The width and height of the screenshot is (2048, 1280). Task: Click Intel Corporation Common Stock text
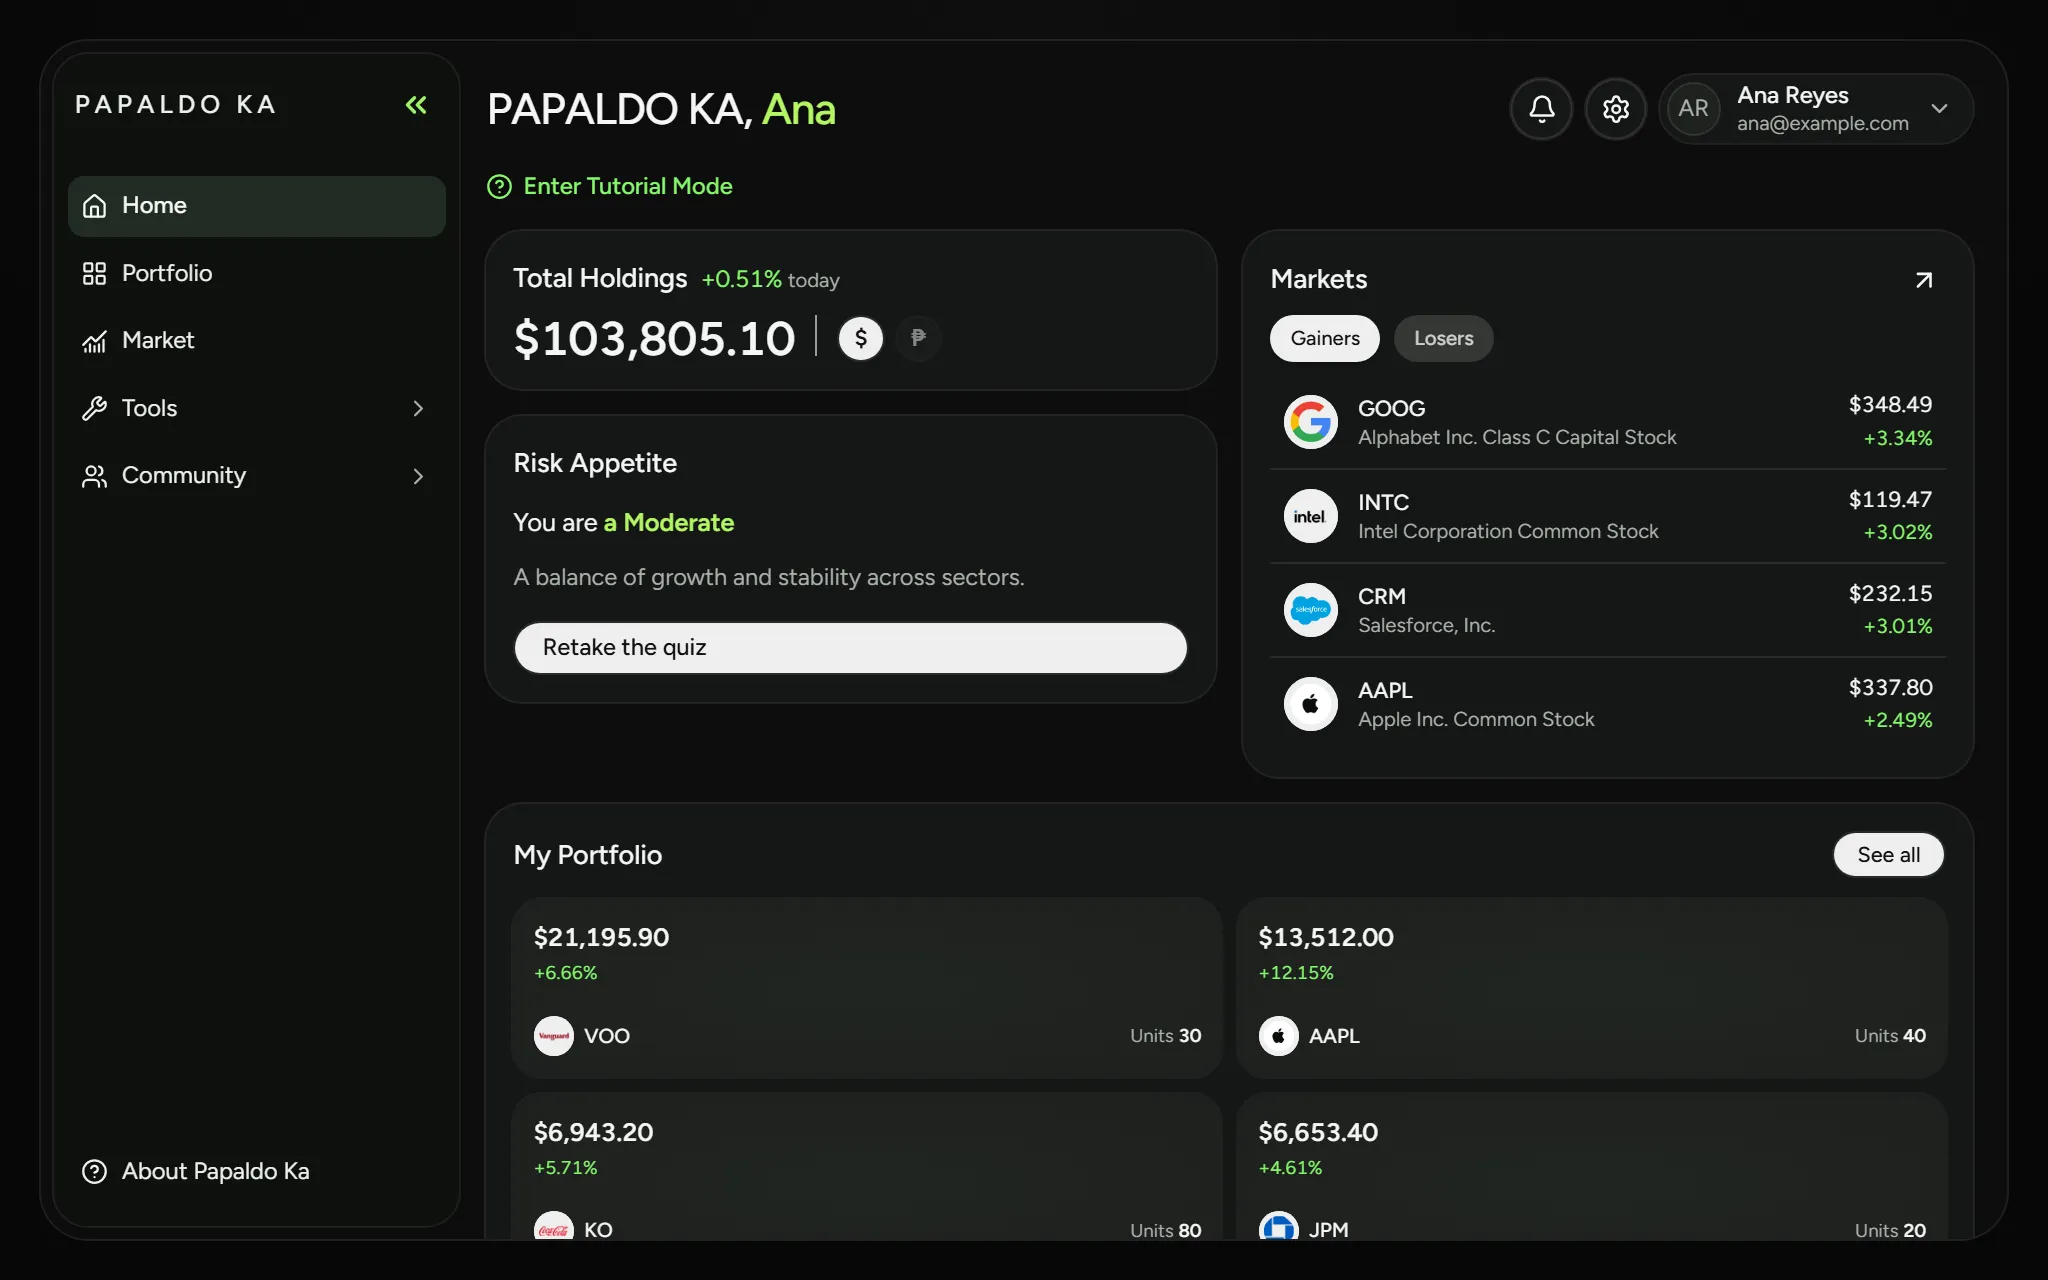point(1508,532)
